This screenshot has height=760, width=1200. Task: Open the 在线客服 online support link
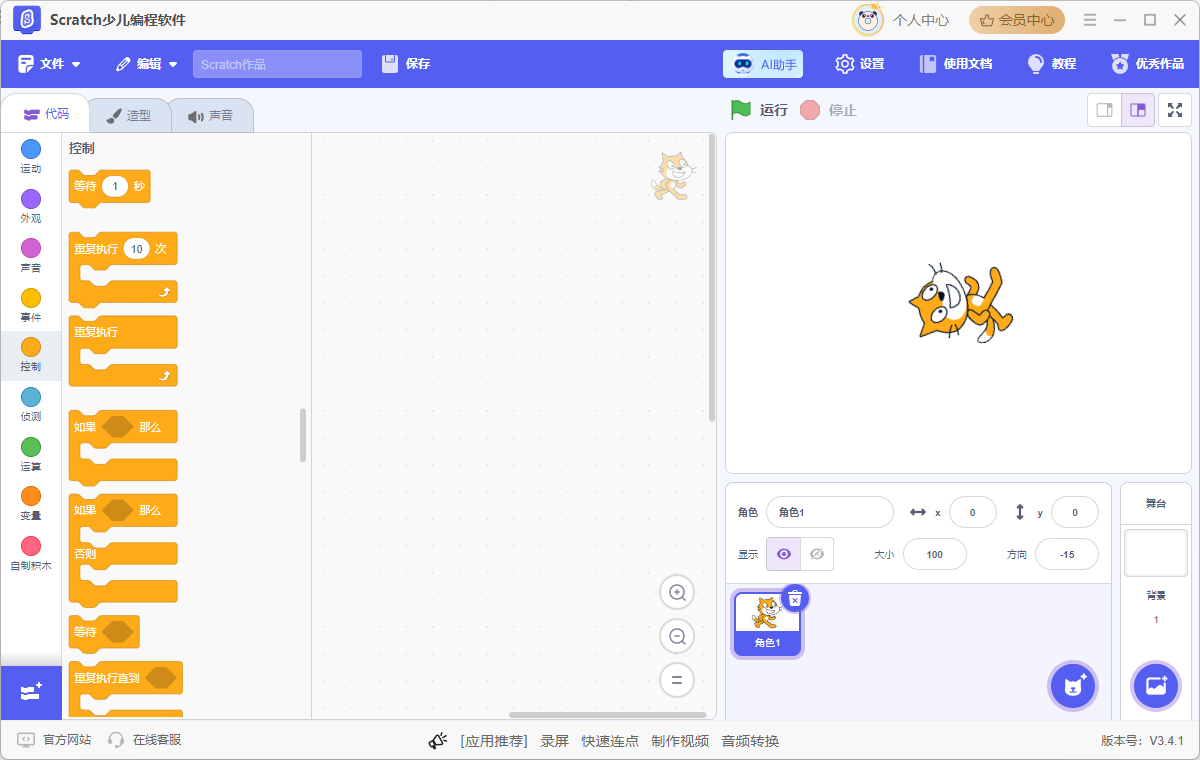coord(145,740)
